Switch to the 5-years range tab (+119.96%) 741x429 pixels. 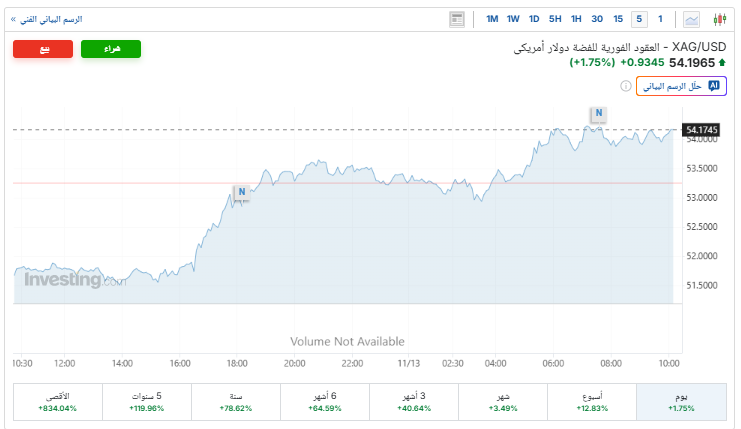(146, 402)
